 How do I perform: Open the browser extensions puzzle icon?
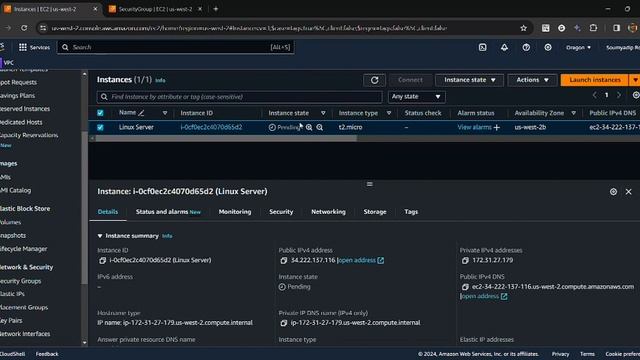[x=593, y=28]
